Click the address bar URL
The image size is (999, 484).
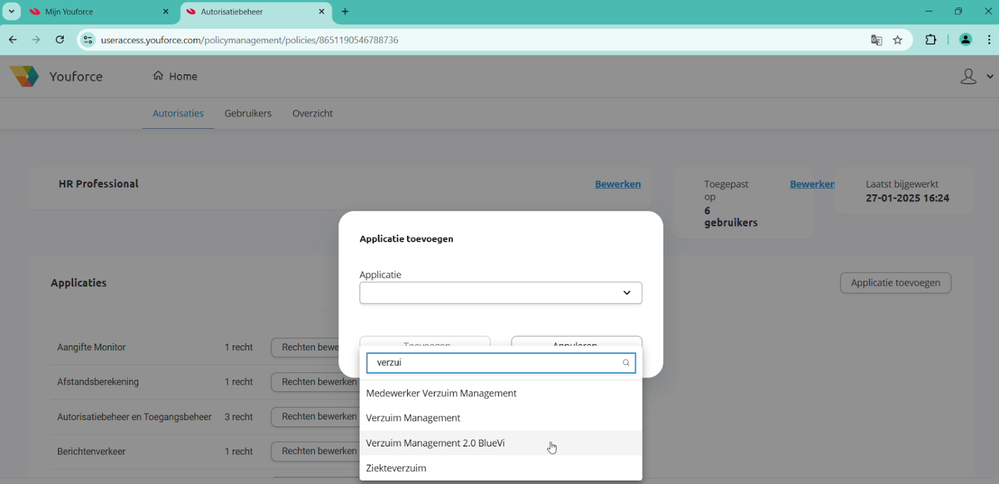[249, 39]
